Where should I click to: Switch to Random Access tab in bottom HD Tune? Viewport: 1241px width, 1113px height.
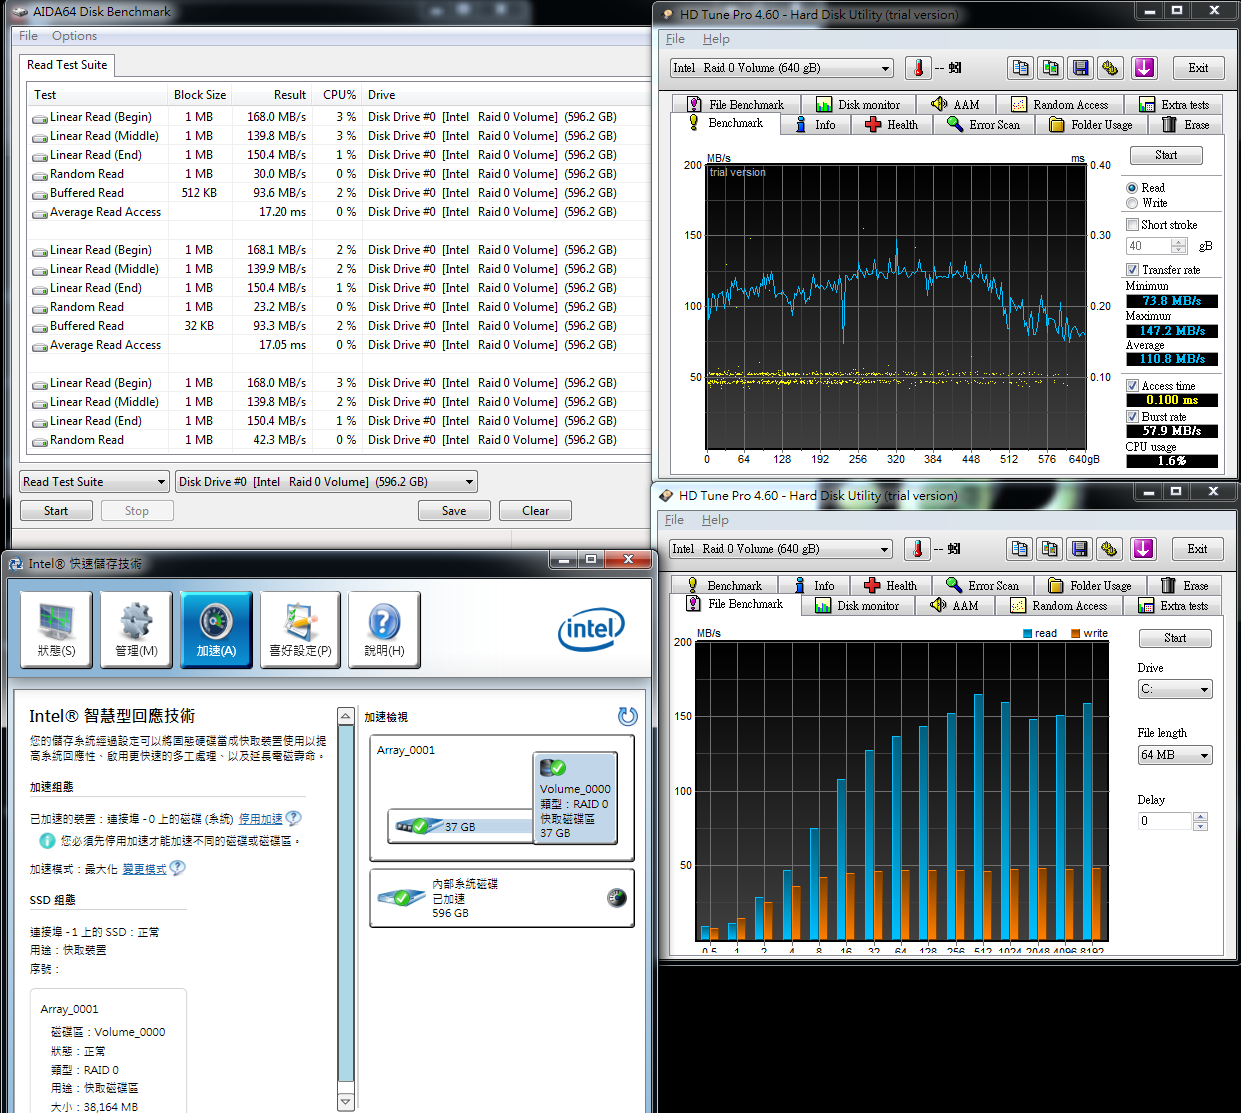click(1059, 606)
